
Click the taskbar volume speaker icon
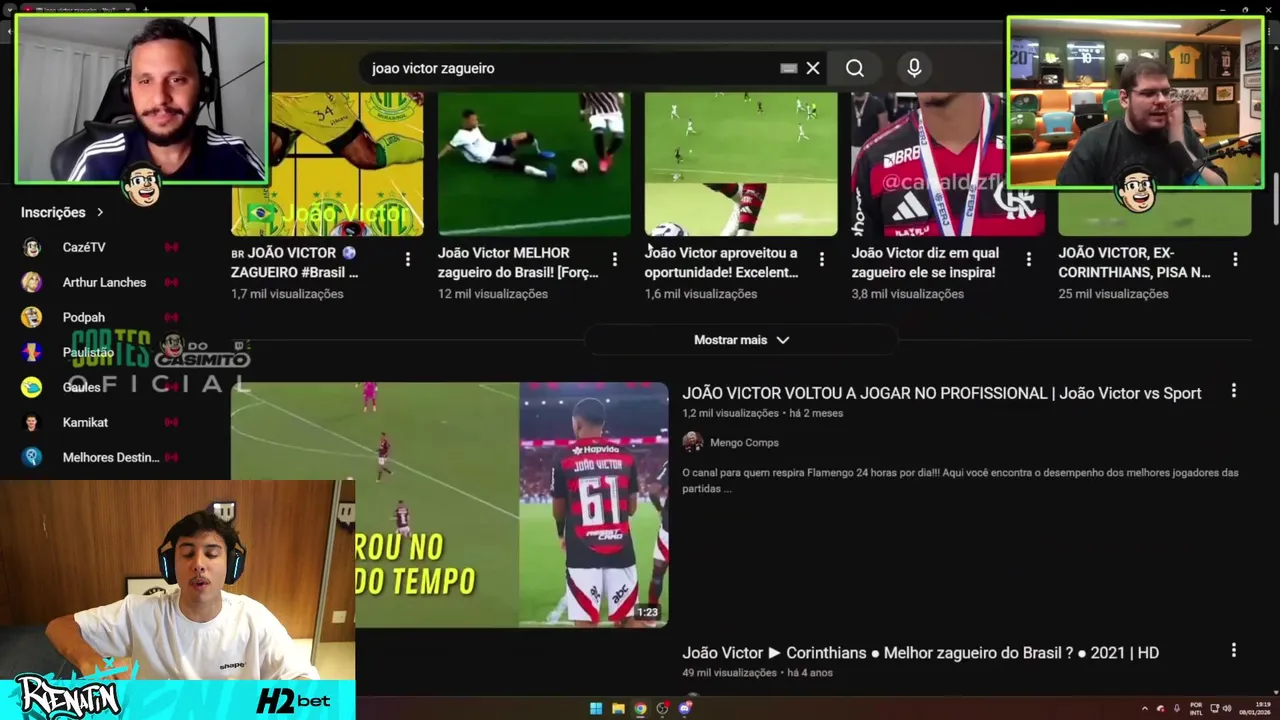[1227, 708]
